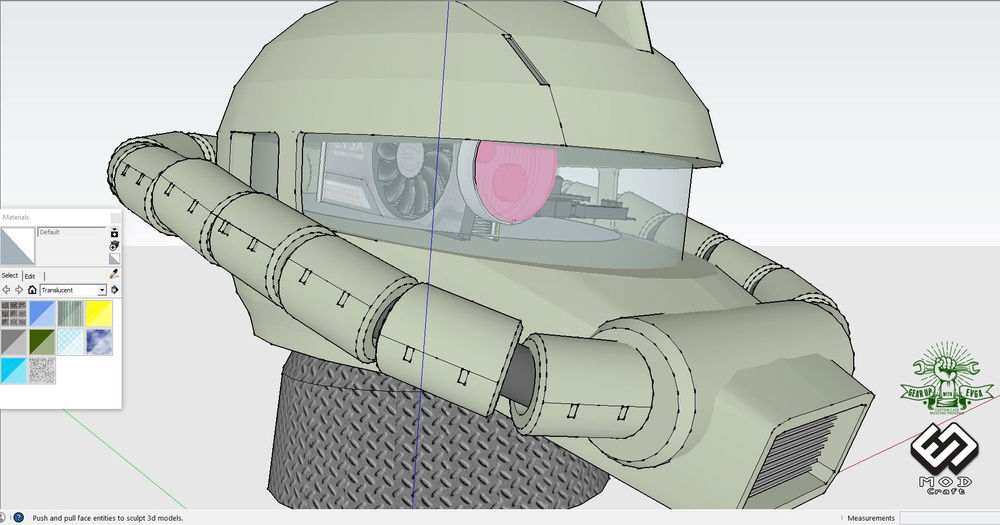Expand the Translucent library dropdown
Image resolution: width=1000 pixels, height=525 pixels.
tap(101, 290)
